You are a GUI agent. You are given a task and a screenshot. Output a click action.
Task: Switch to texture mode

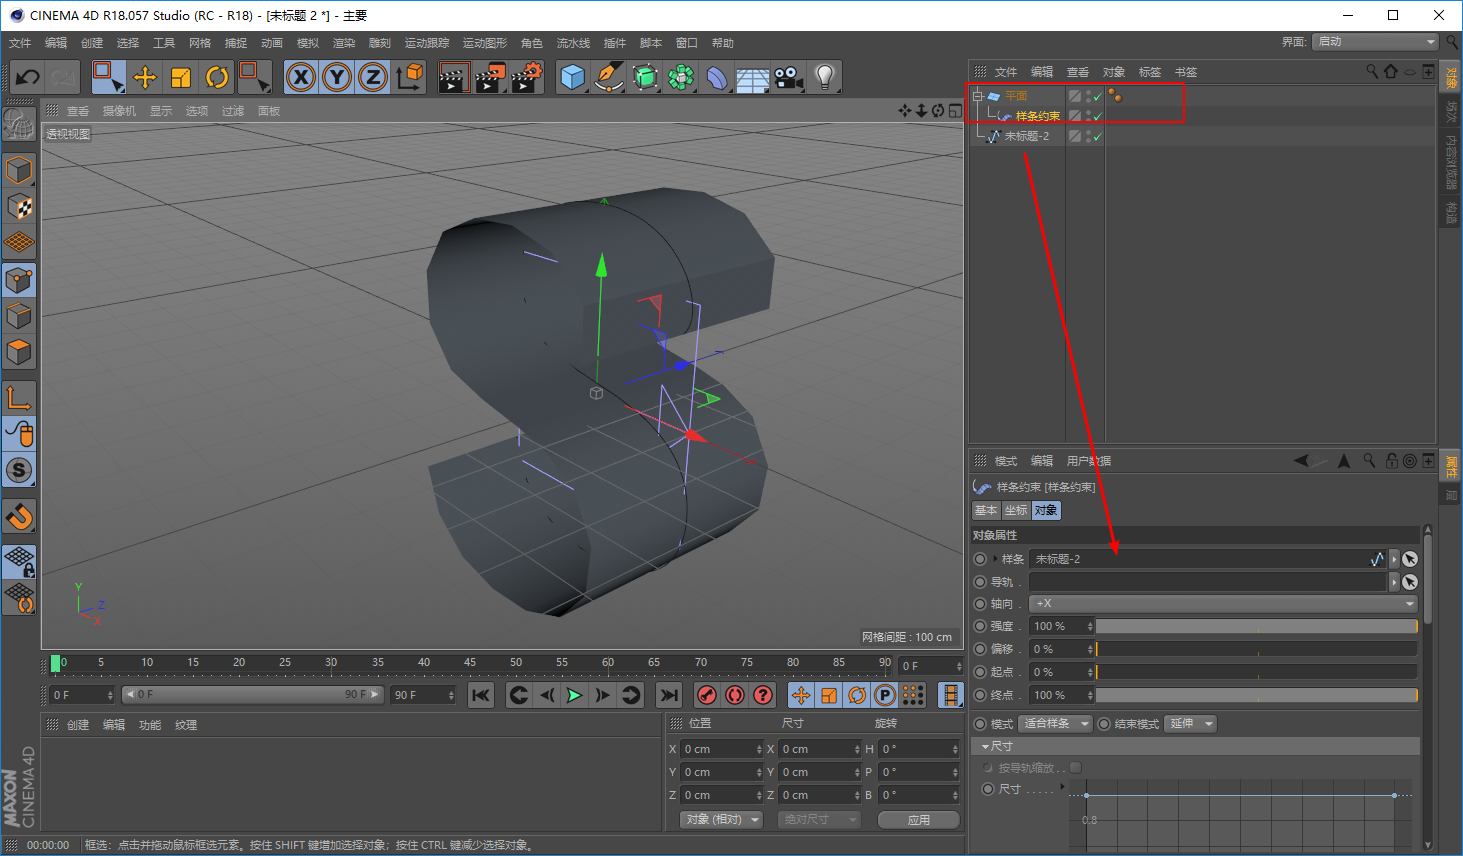point(19,207)
